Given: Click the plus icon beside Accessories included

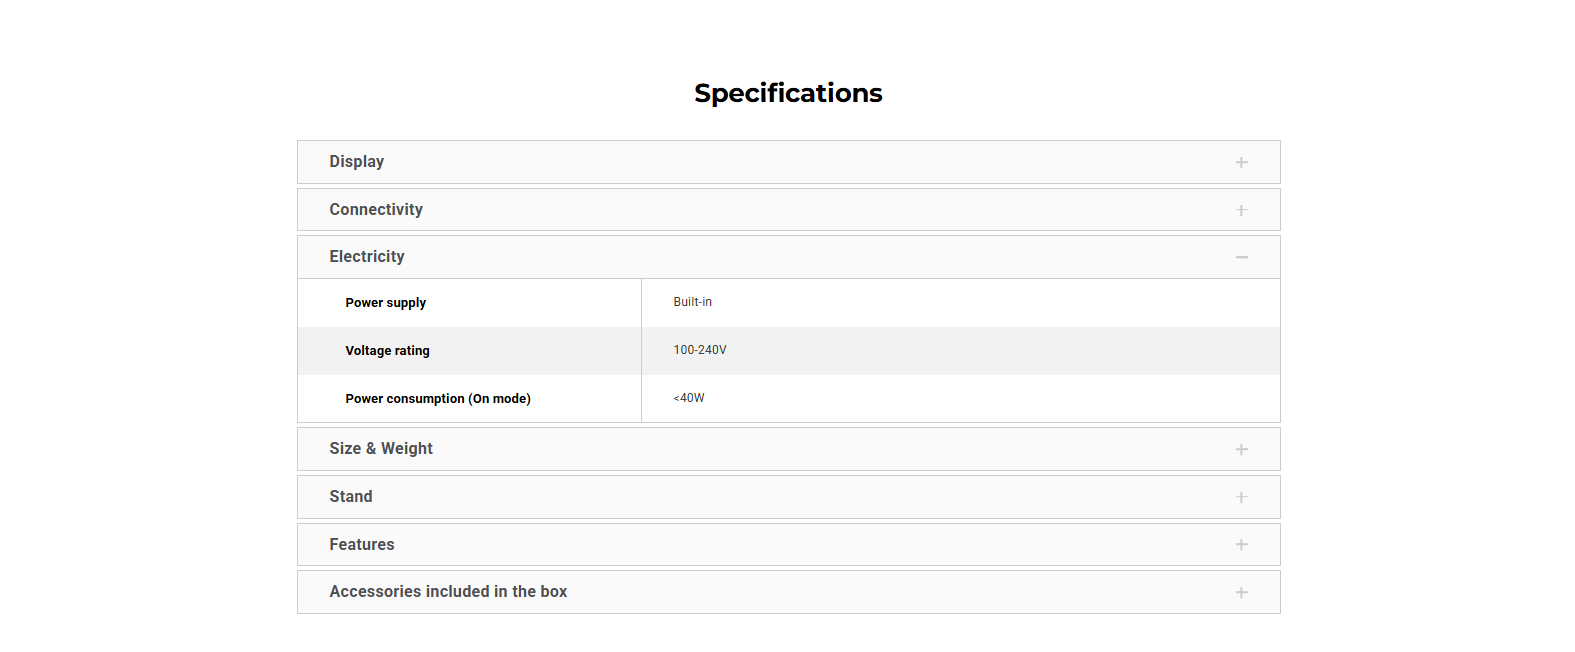Looking at the screenshot, I should pos(1241,592).
